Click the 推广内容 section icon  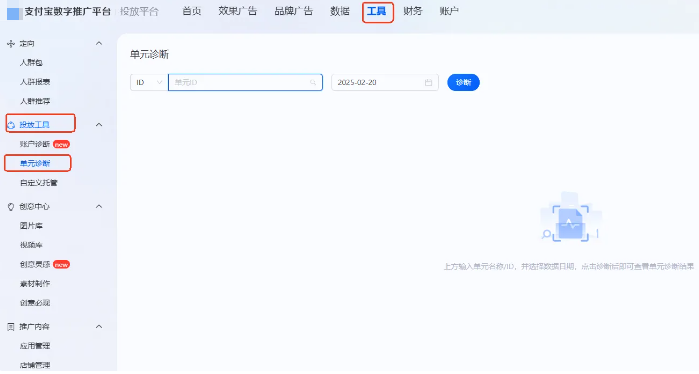pyautogui.click(x=11, y=327)
